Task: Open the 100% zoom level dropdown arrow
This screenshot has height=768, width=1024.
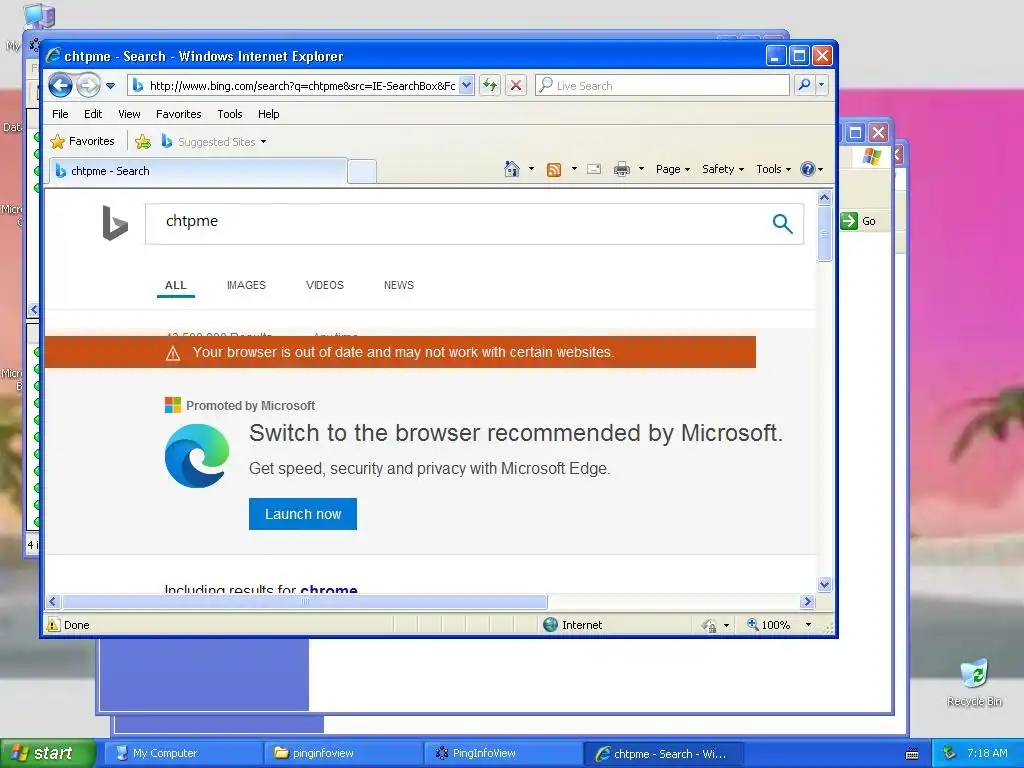Action: pos(808,625)
